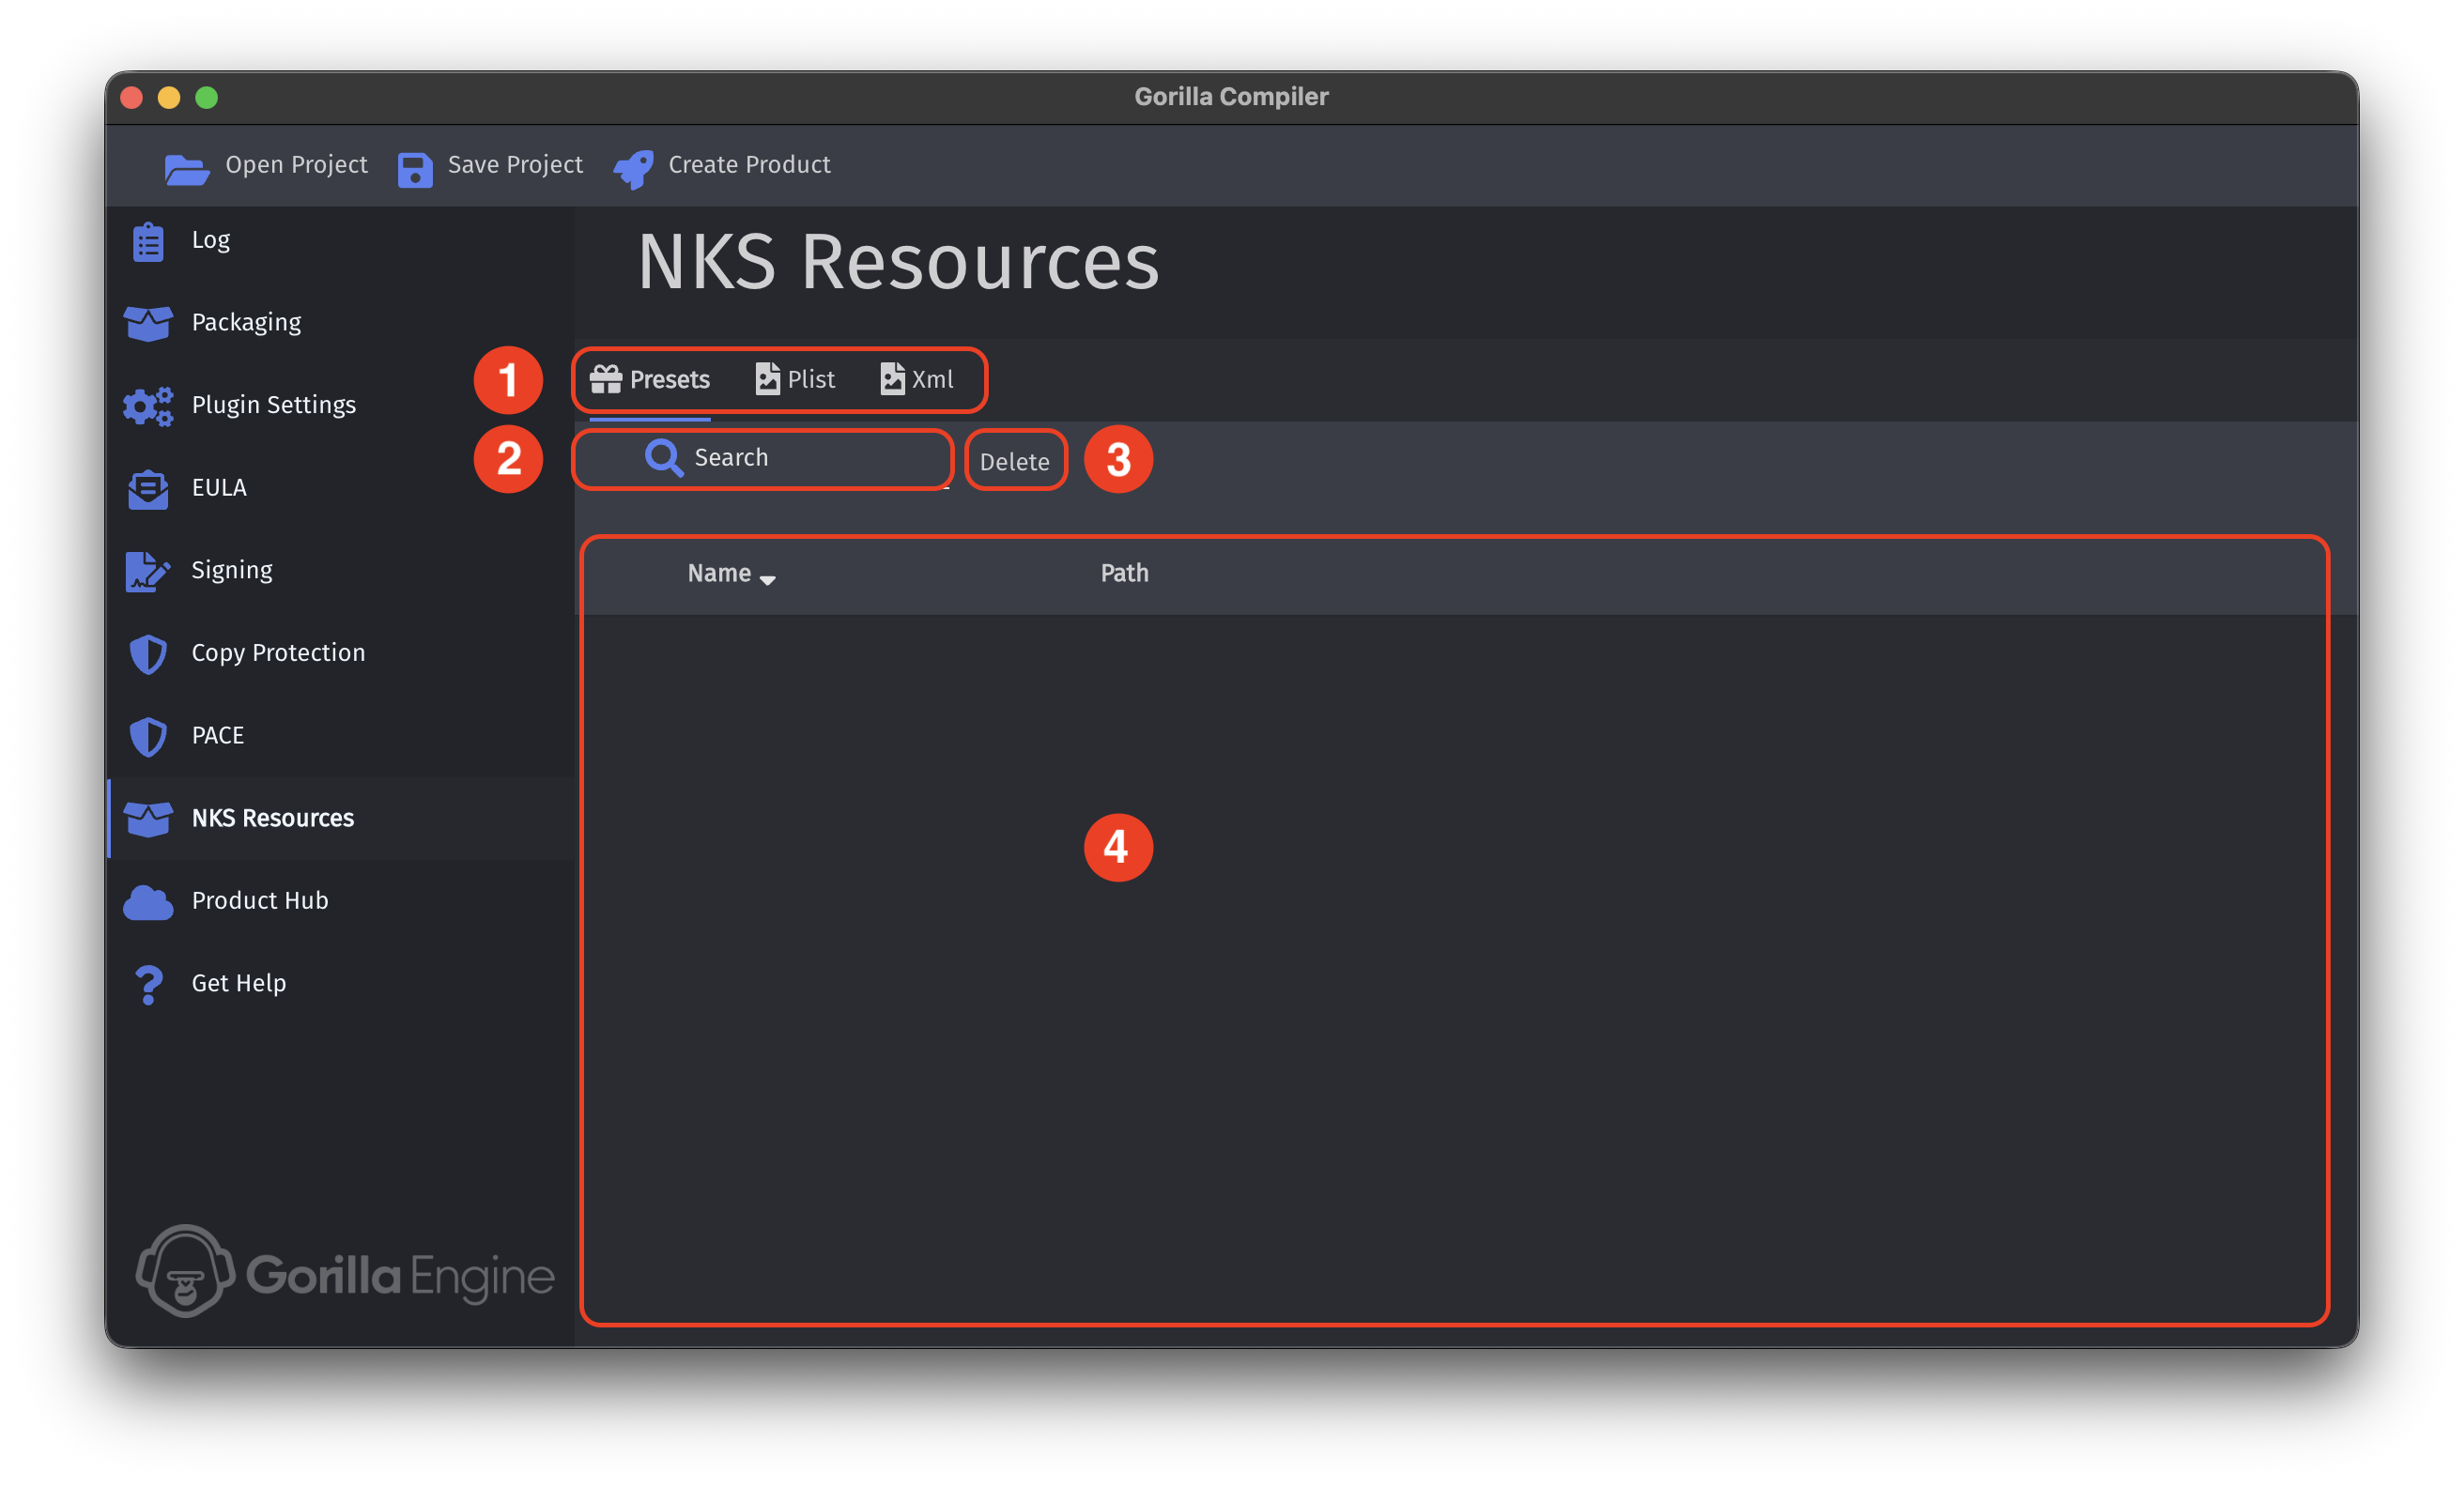The height and width of the screenshot is (1487, 2464).
Task: Go to Plugin Settings
Action: click(340, 406)
